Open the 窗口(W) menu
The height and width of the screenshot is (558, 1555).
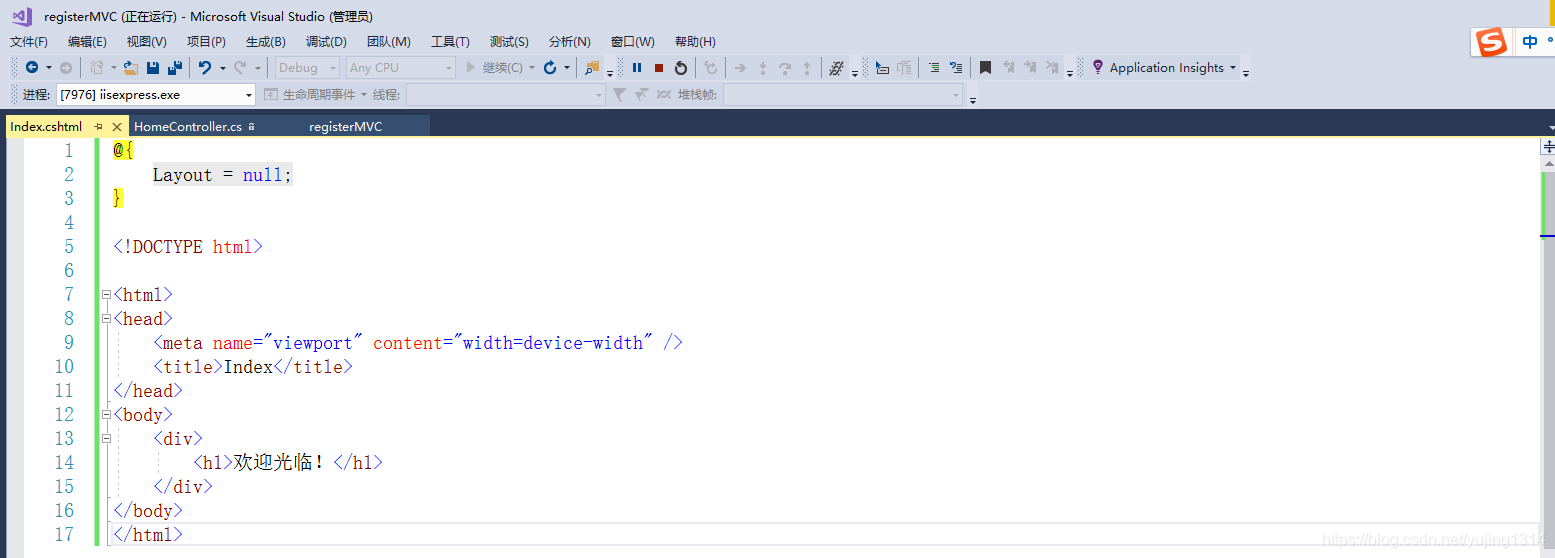click(632, 42)
